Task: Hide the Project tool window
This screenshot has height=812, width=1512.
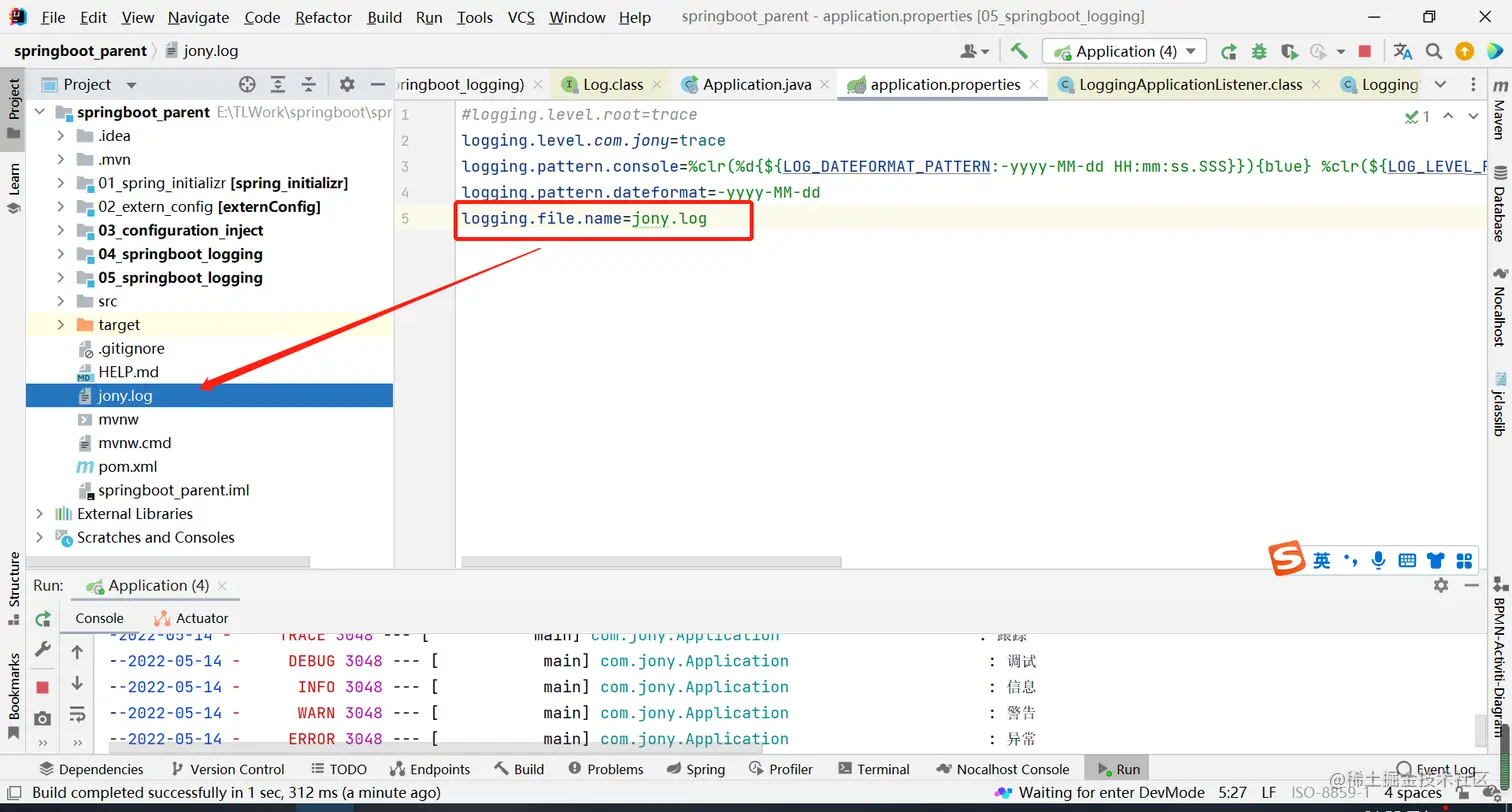Action: 378,85
